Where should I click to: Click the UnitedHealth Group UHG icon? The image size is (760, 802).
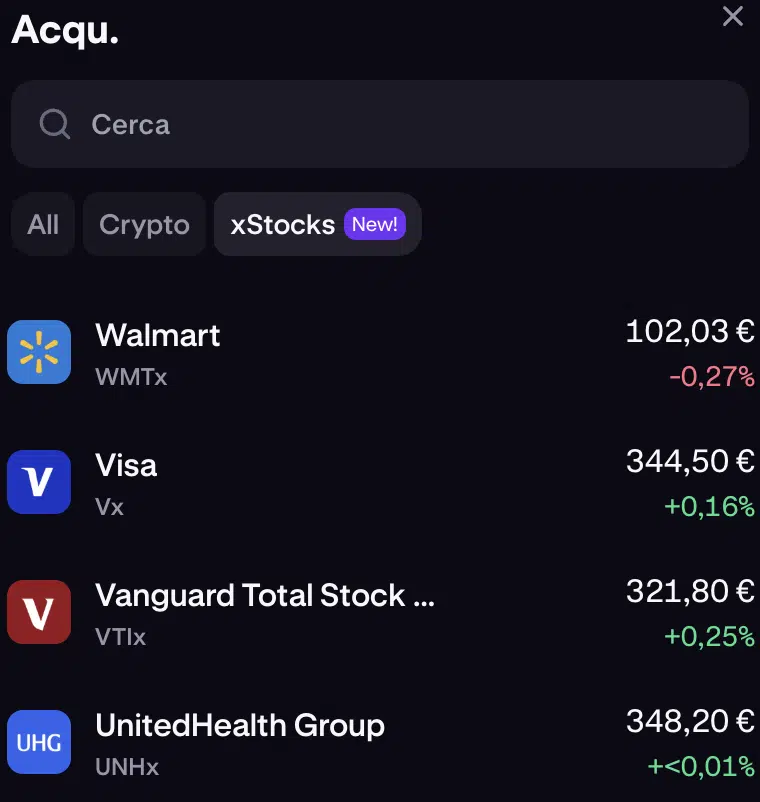coord(39,742)
